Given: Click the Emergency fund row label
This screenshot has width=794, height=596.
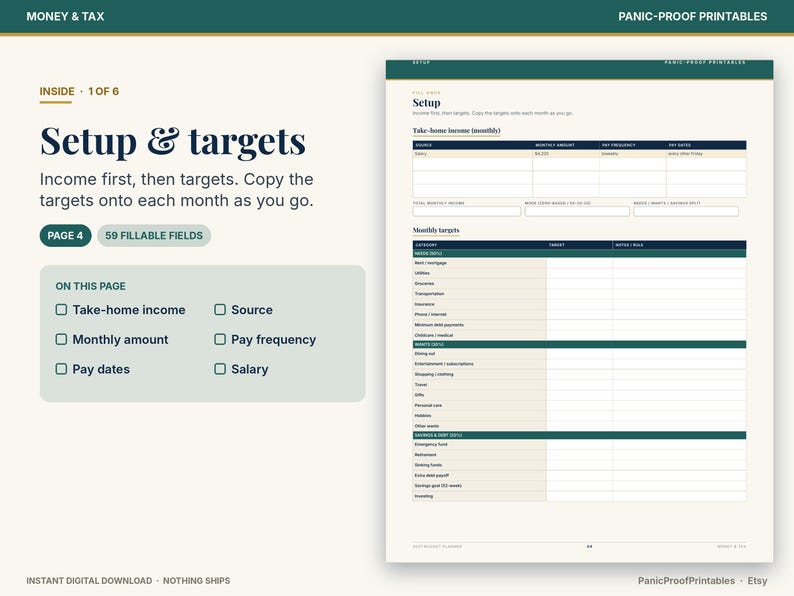Looking at the screenshot, I should tap(431, 444).
